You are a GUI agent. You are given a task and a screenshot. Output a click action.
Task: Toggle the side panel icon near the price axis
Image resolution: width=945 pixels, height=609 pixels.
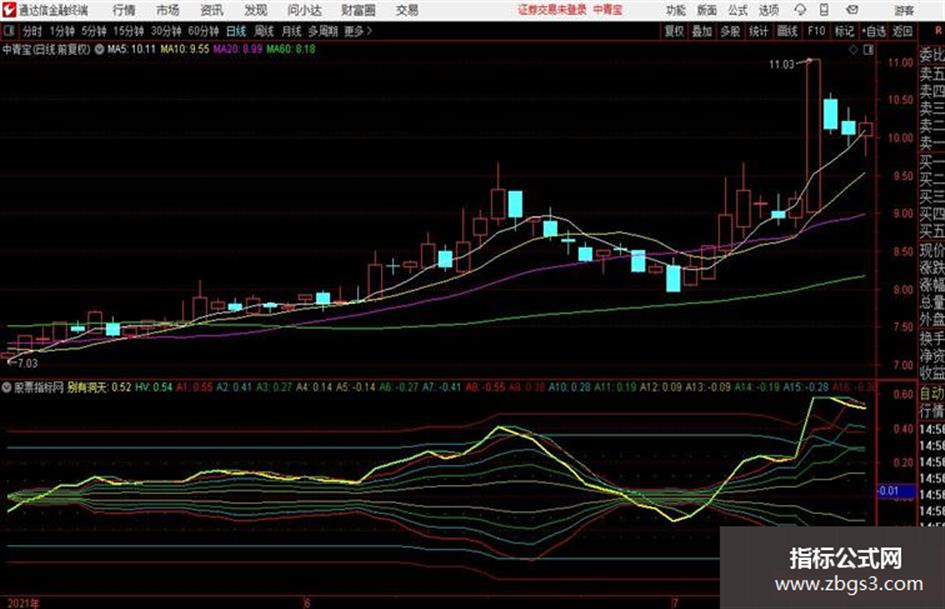(x=868, y=50)
